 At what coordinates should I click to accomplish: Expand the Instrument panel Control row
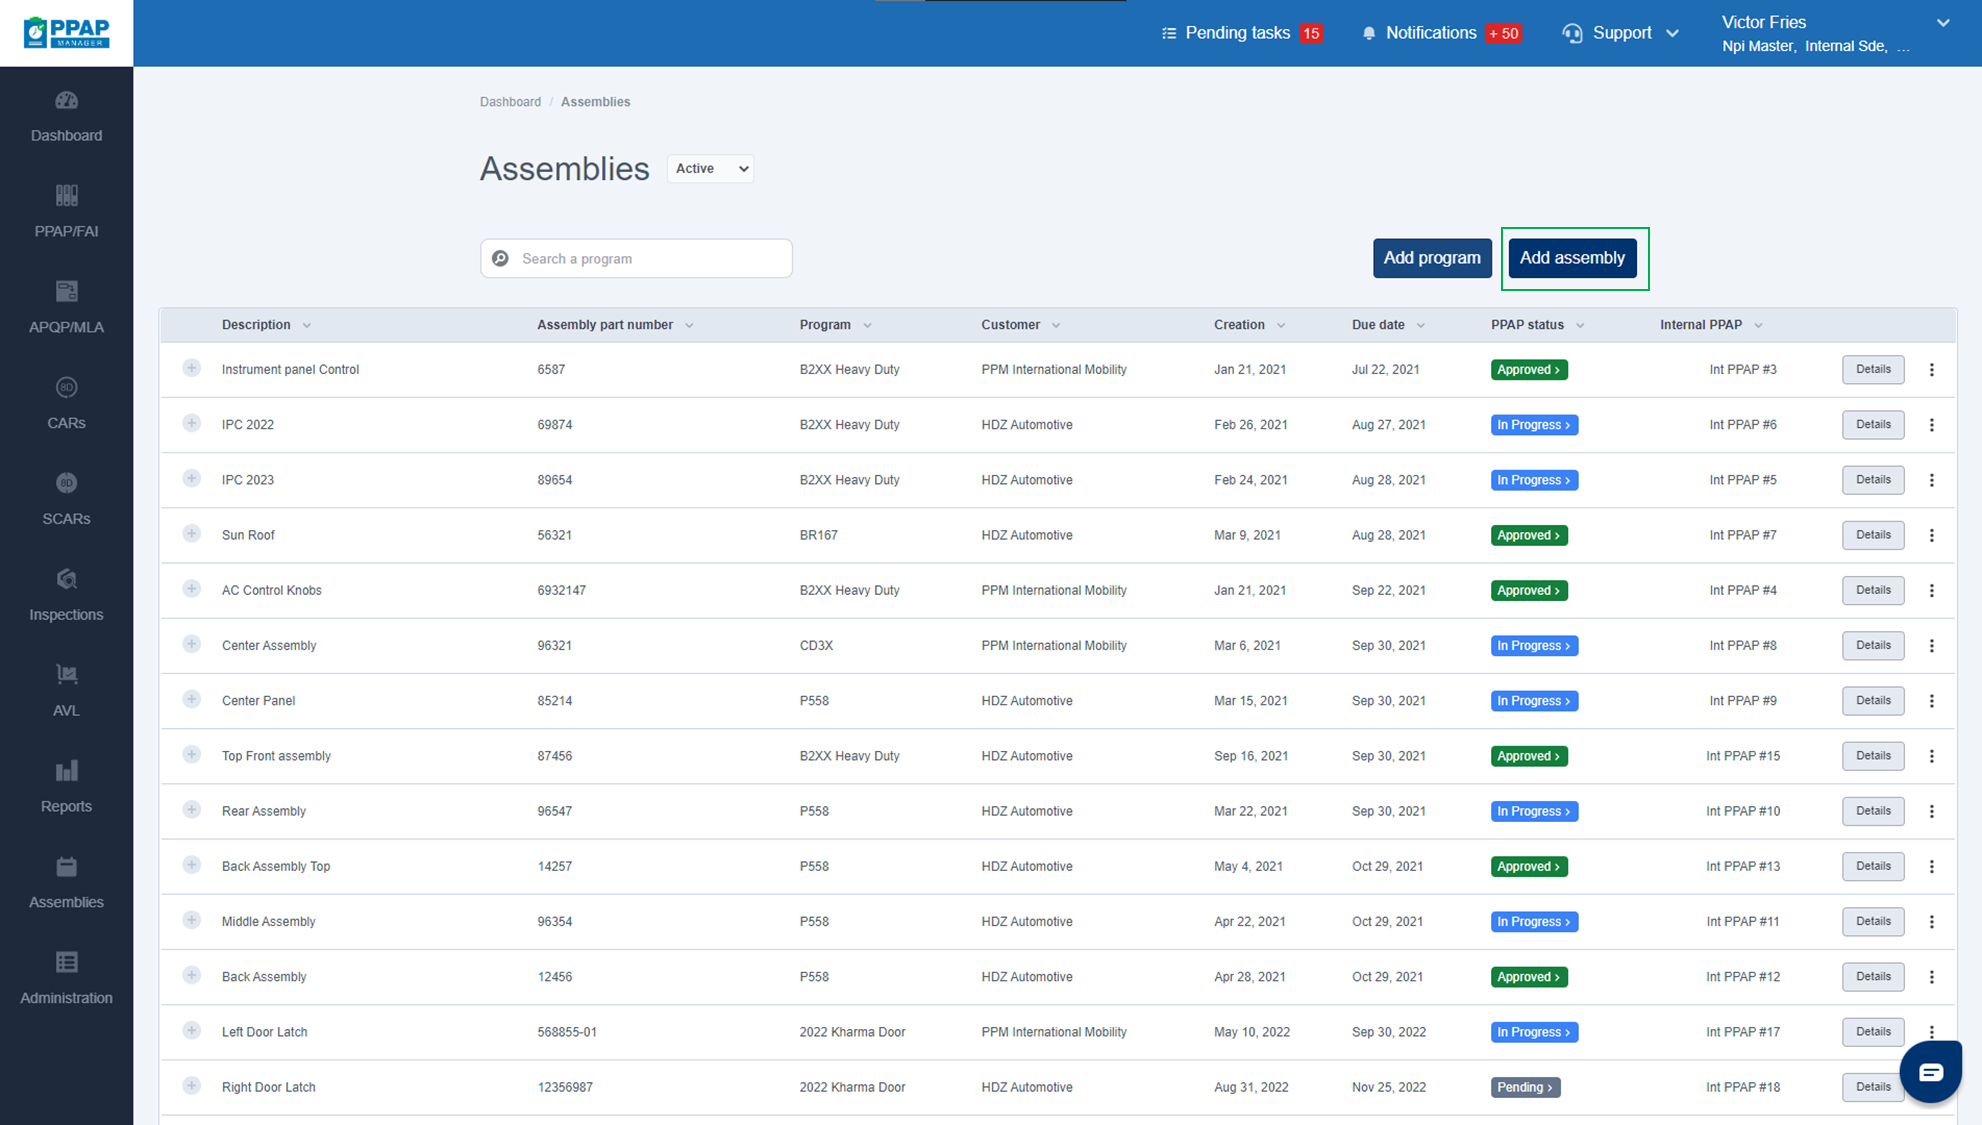click(x=192, y=369)
